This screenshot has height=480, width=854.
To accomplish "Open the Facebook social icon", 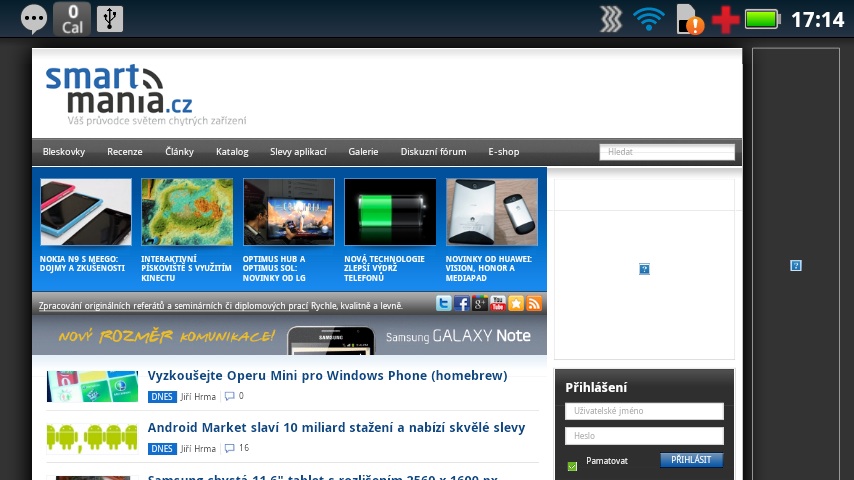I will click(x=462, y=303).
